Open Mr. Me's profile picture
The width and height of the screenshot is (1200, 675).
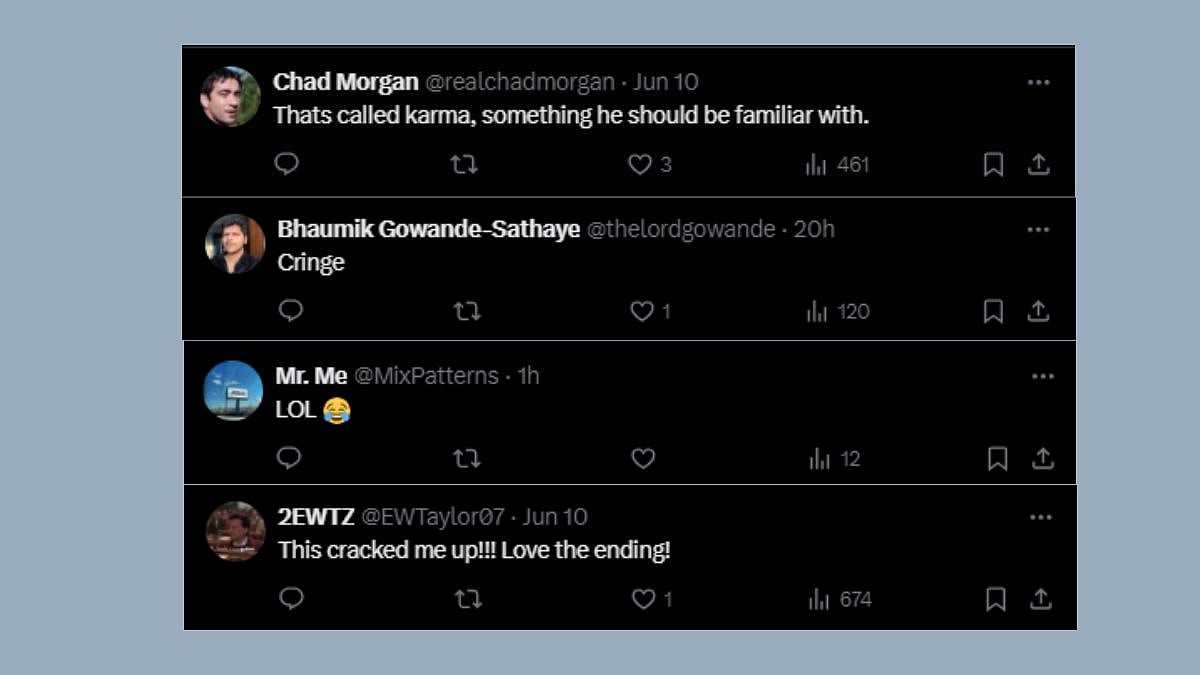pos(233,390)
